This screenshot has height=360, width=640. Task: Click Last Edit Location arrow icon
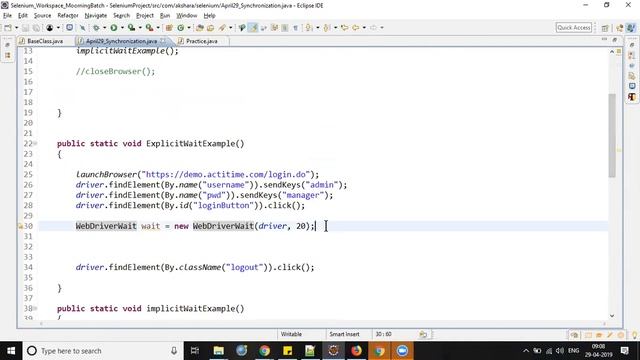click(x=344, y=28)
